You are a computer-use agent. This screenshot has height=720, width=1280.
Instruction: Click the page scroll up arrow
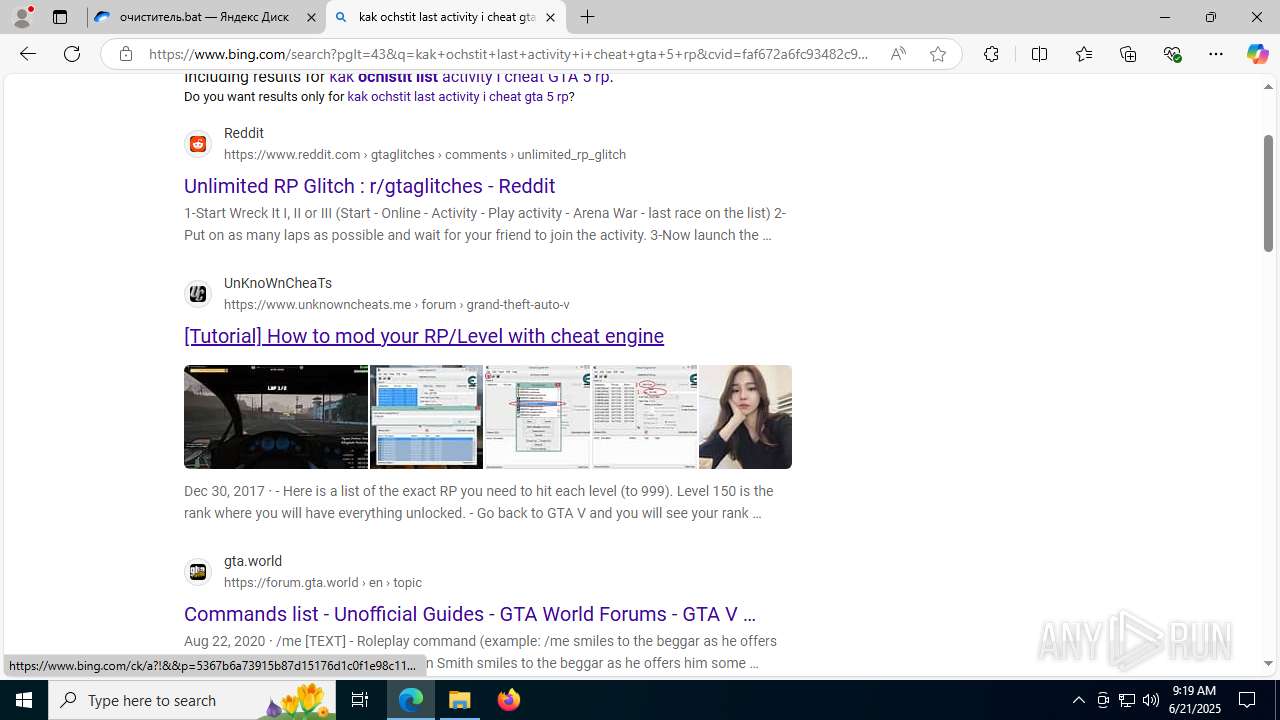tap(1268, 87)
